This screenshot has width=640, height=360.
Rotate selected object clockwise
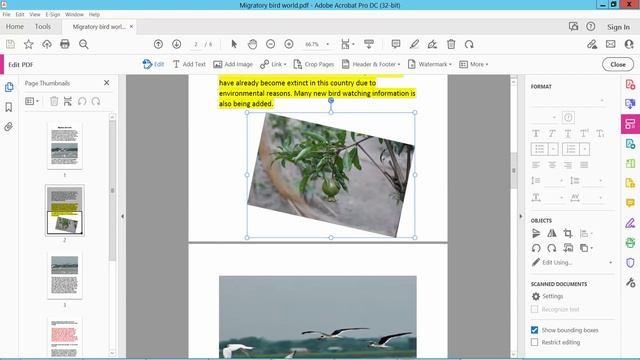[552, 248]
